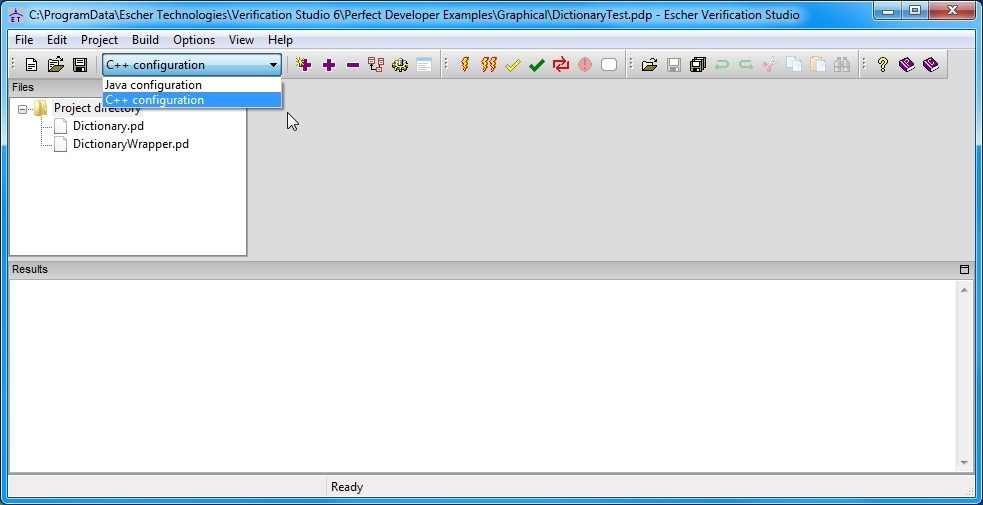Close the Verification Studio window
The width and height of the screenshot is (983, 505).
952,11
